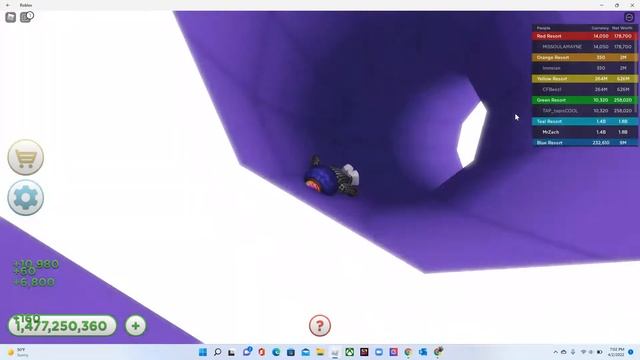Viewport: 640px width, 360px height.
Task: Click the Currency column header in leaderboard
Action: tap(600, 28)
